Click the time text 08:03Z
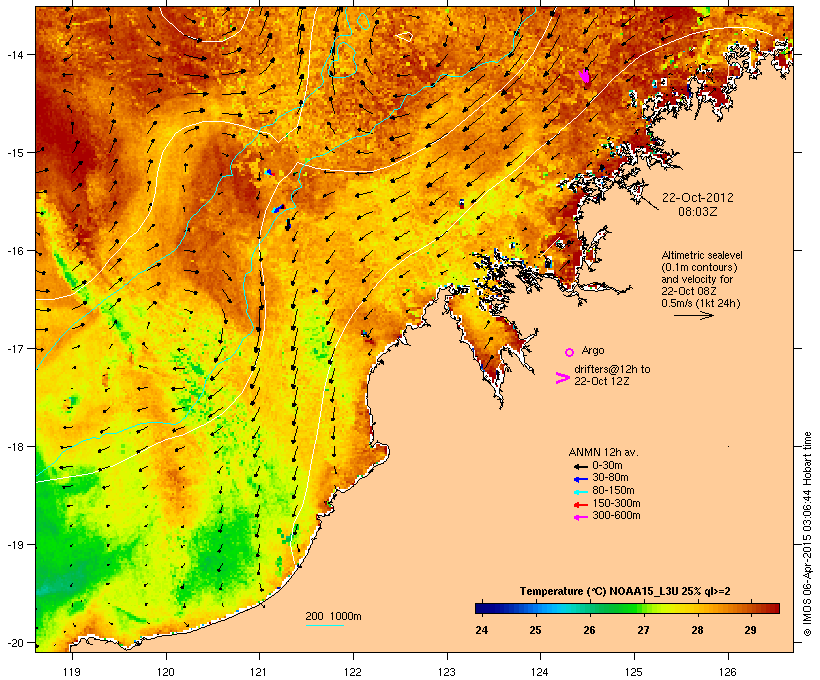The image size is (820, 680). 698,212
